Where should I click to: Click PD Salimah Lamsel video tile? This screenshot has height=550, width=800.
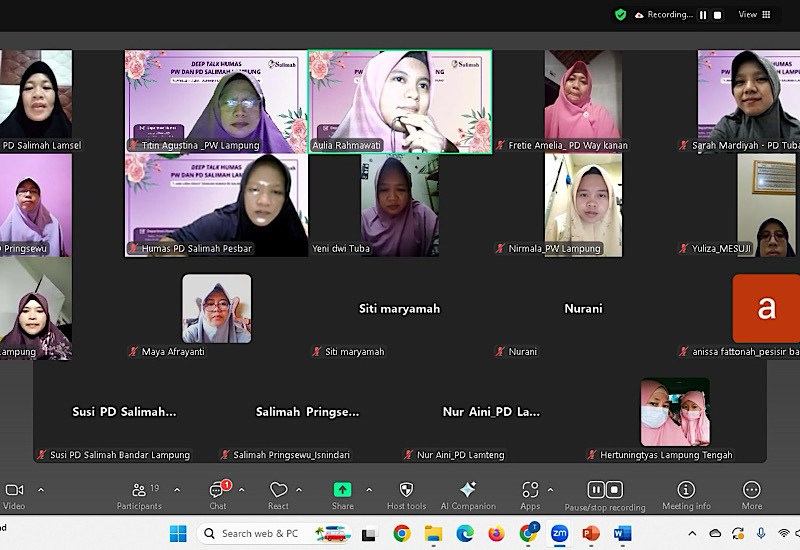click(36, 102)
